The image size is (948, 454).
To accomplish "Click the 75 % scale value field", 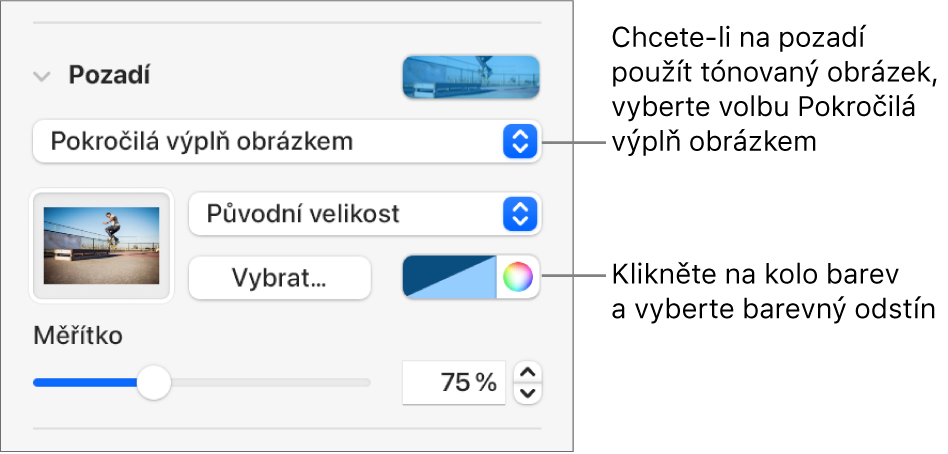I will point(454,382).
